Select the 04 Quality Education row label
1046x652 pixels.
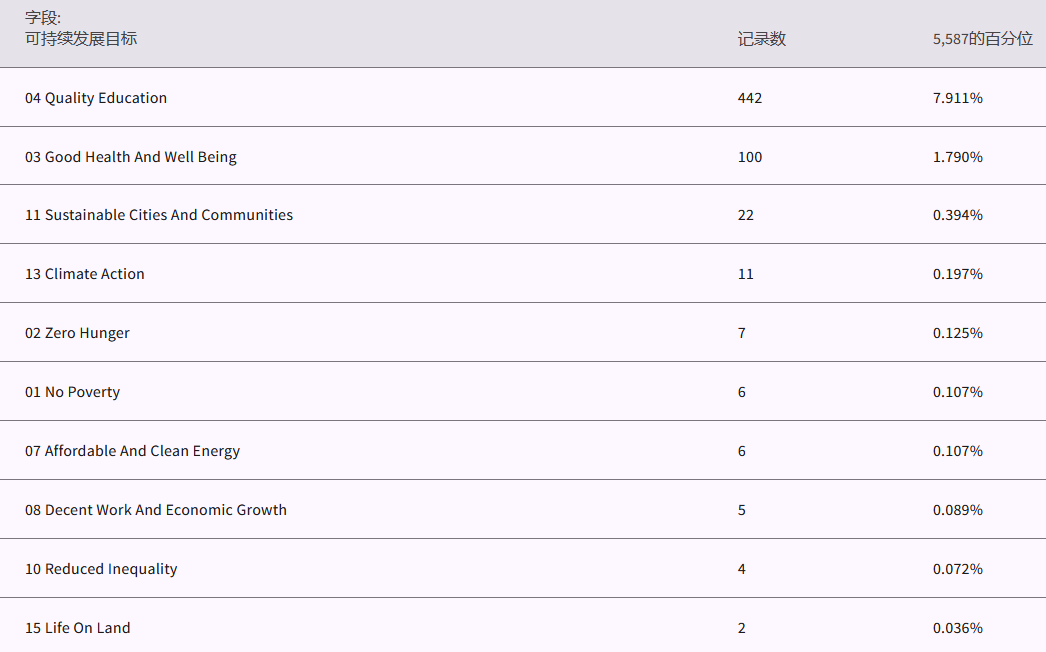click(x=96, y=98)
